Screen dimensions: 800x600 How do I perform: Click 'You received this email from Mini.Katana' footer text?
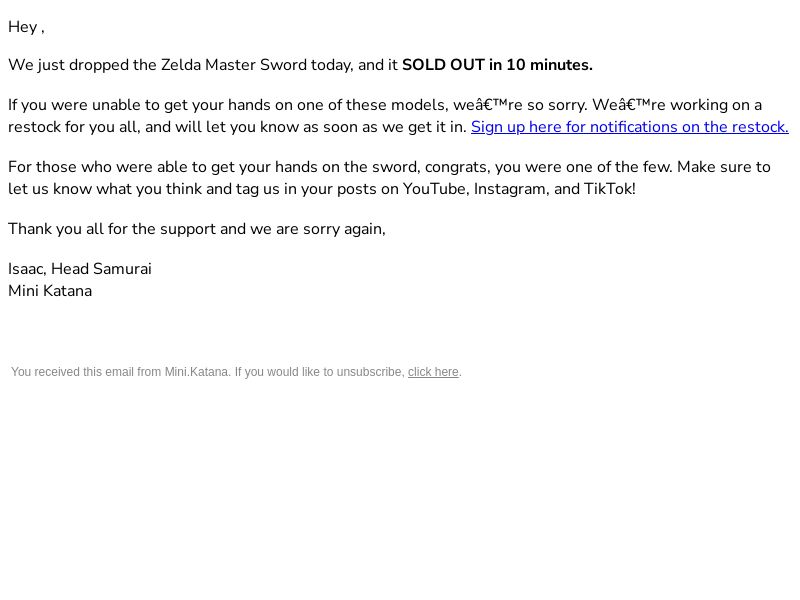coord(121,372)
